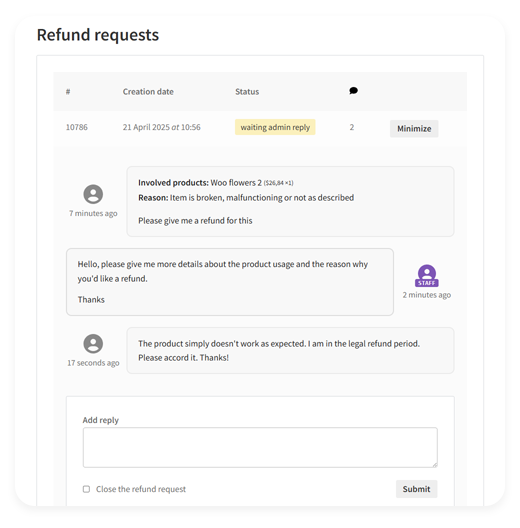520x528 pixels.
Task: Click the Submit reply button
Action: 417,489
